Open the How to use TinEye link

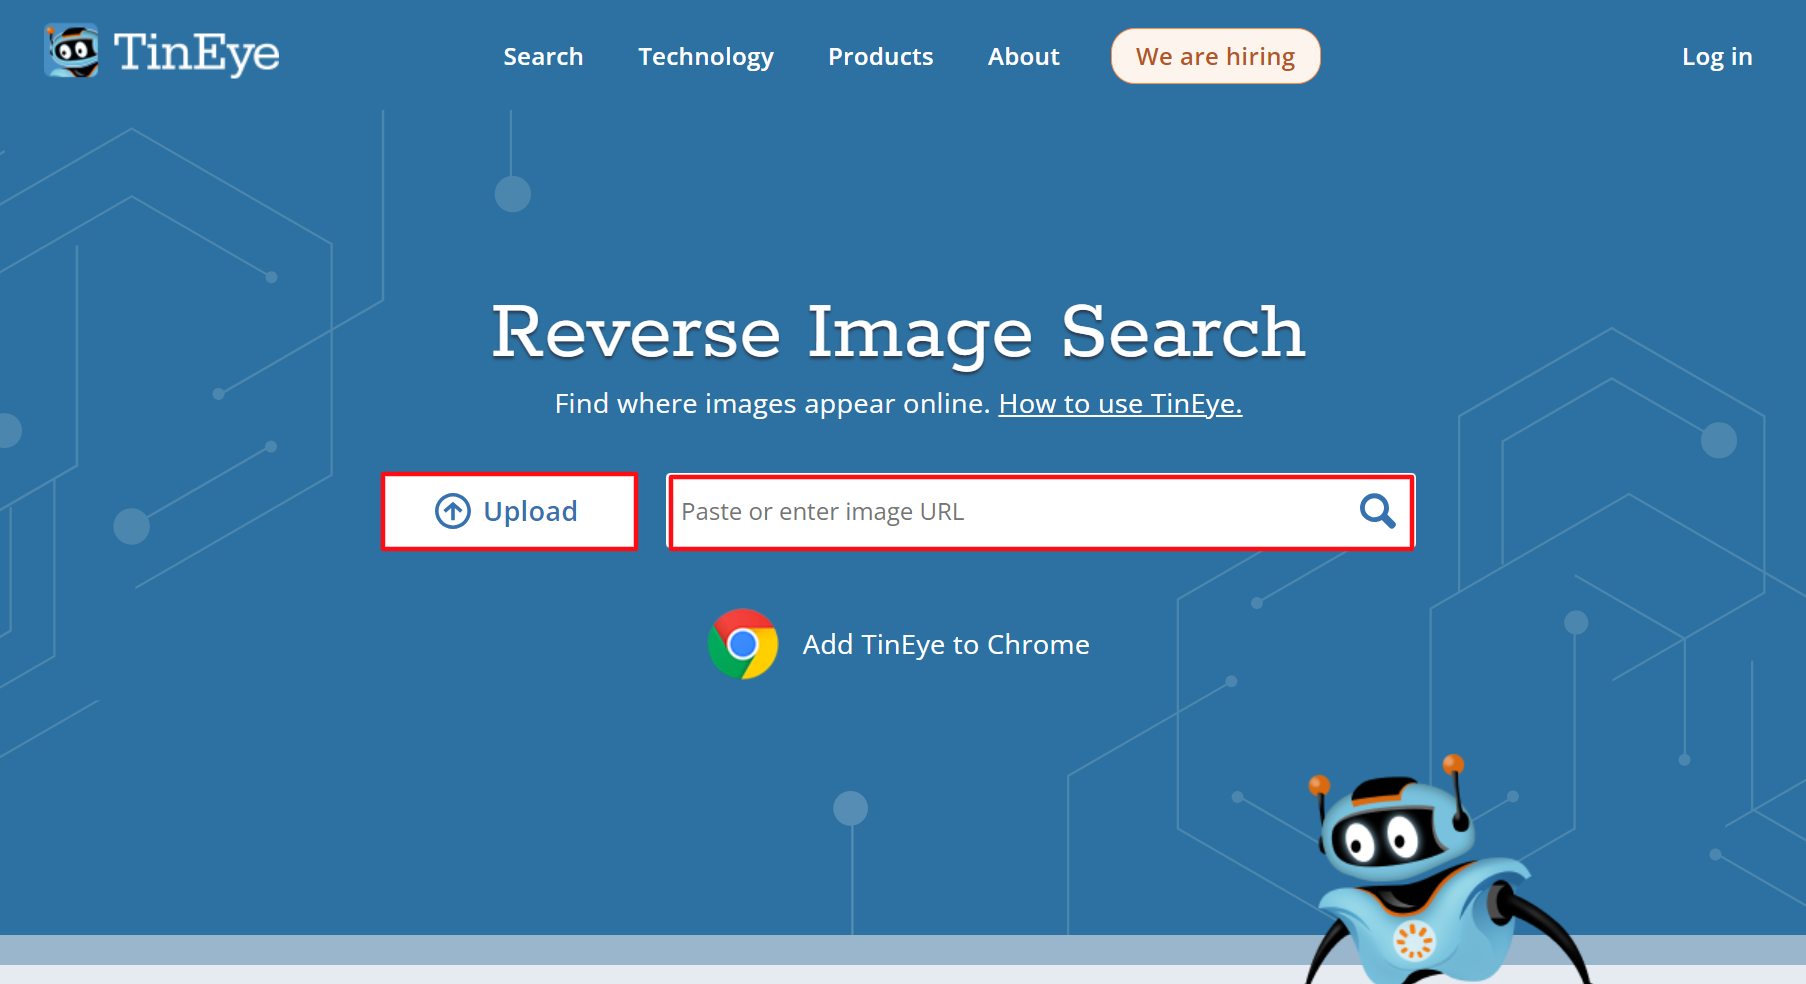(1120, 403)
